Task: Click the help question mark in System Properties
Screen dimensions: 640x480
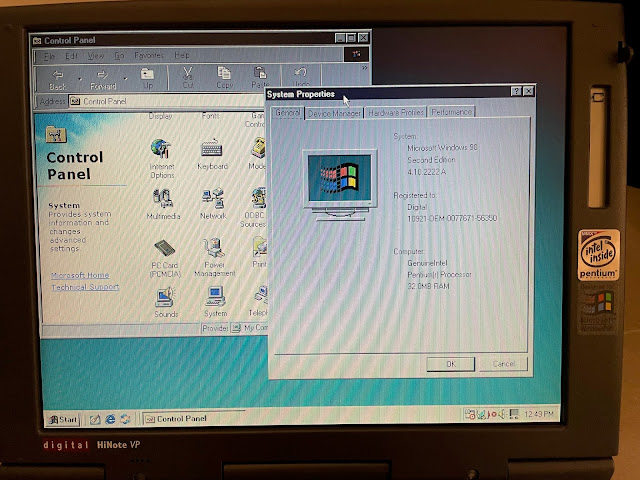Action: [516, 91]
